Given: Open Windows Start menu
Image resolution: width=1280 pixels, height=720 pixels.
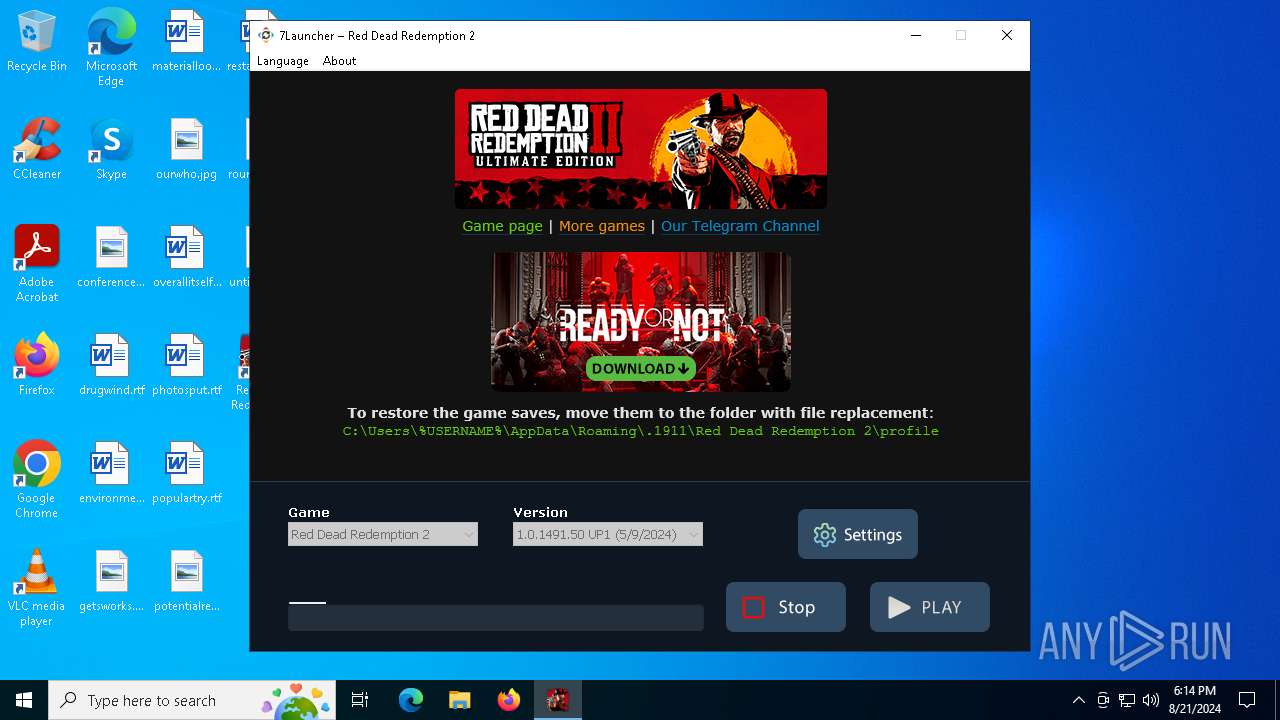Looking at the screenshot, I should (x=24, y=700).
